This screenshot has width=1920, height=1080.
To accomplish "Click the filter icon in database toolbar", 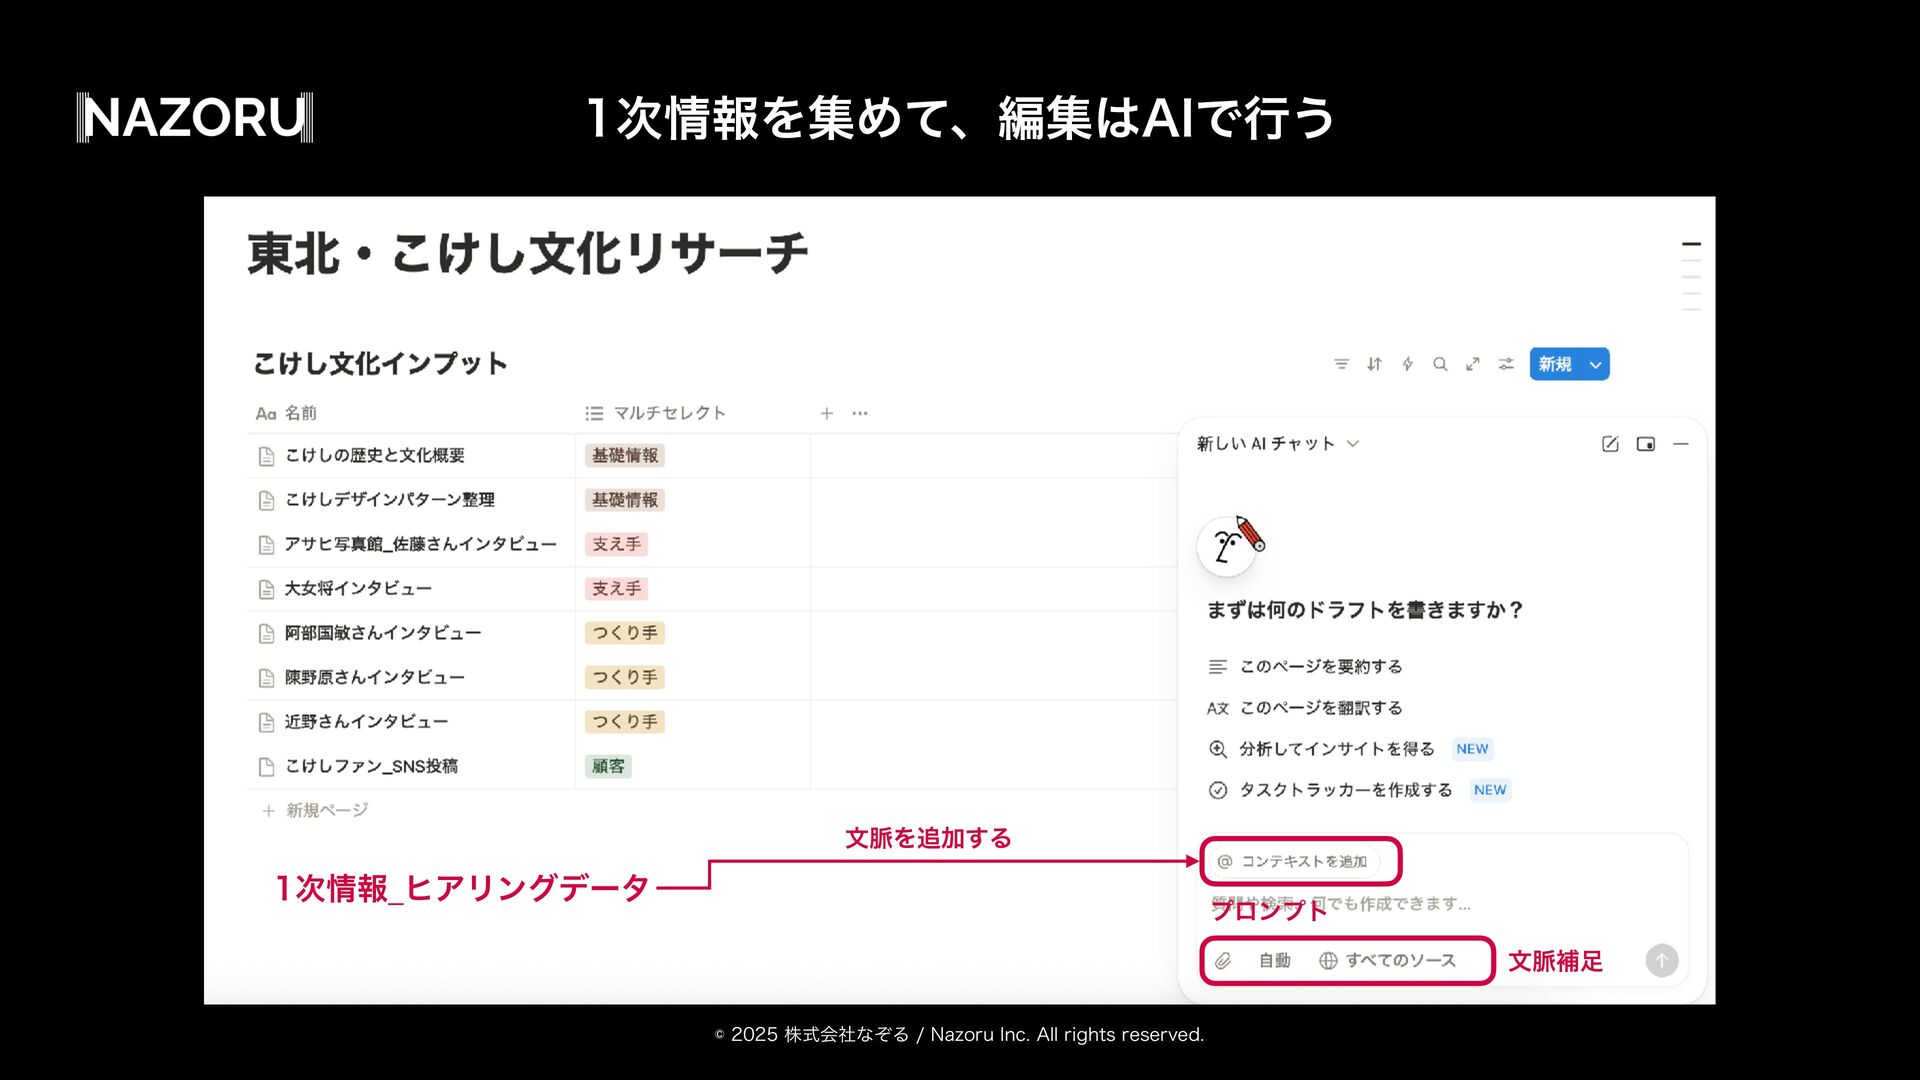I will [1341, 364].
